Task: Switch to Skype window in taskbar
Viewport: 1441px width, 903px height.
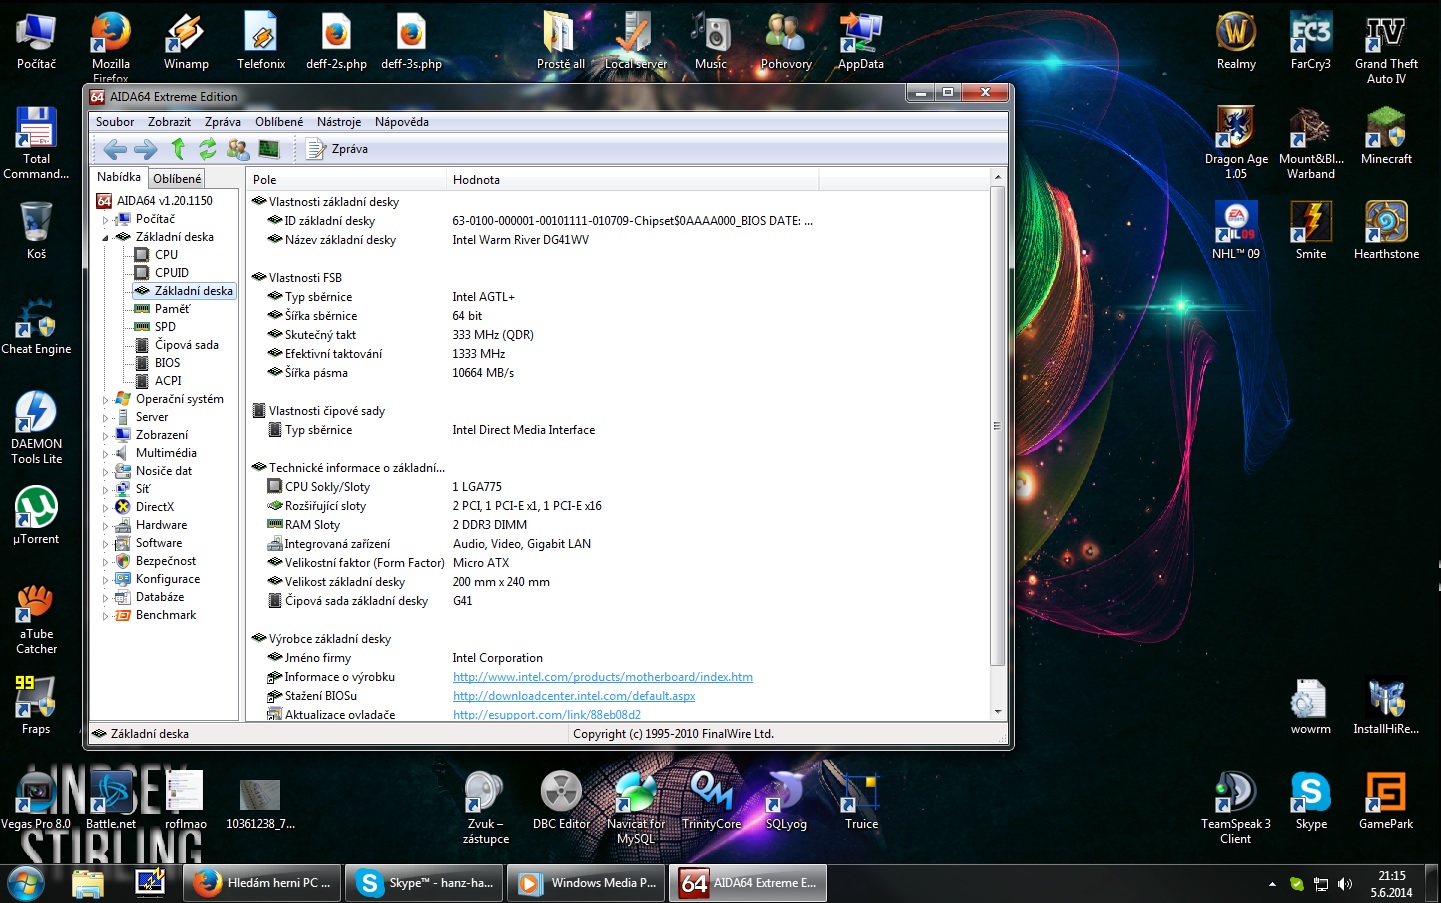Action: 424,883
